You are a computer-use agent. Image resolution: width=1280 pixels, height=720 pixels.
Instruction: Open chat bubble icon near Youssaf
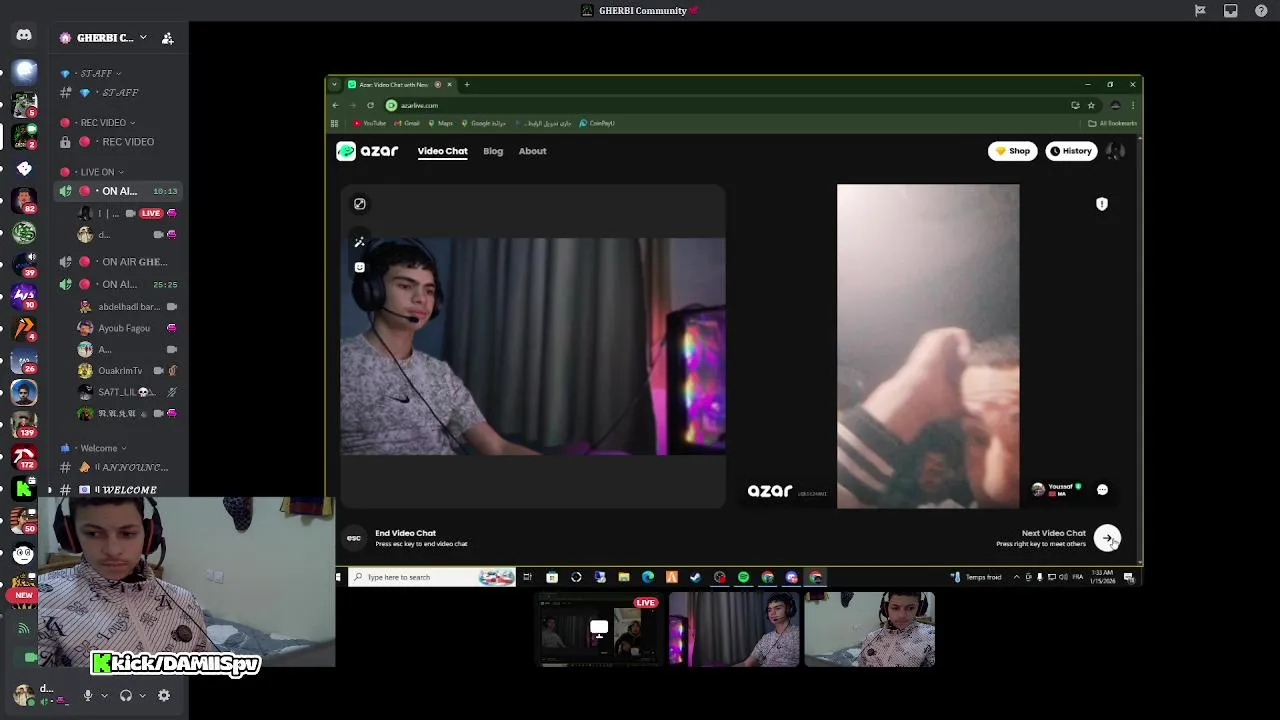coord(1102,490)
